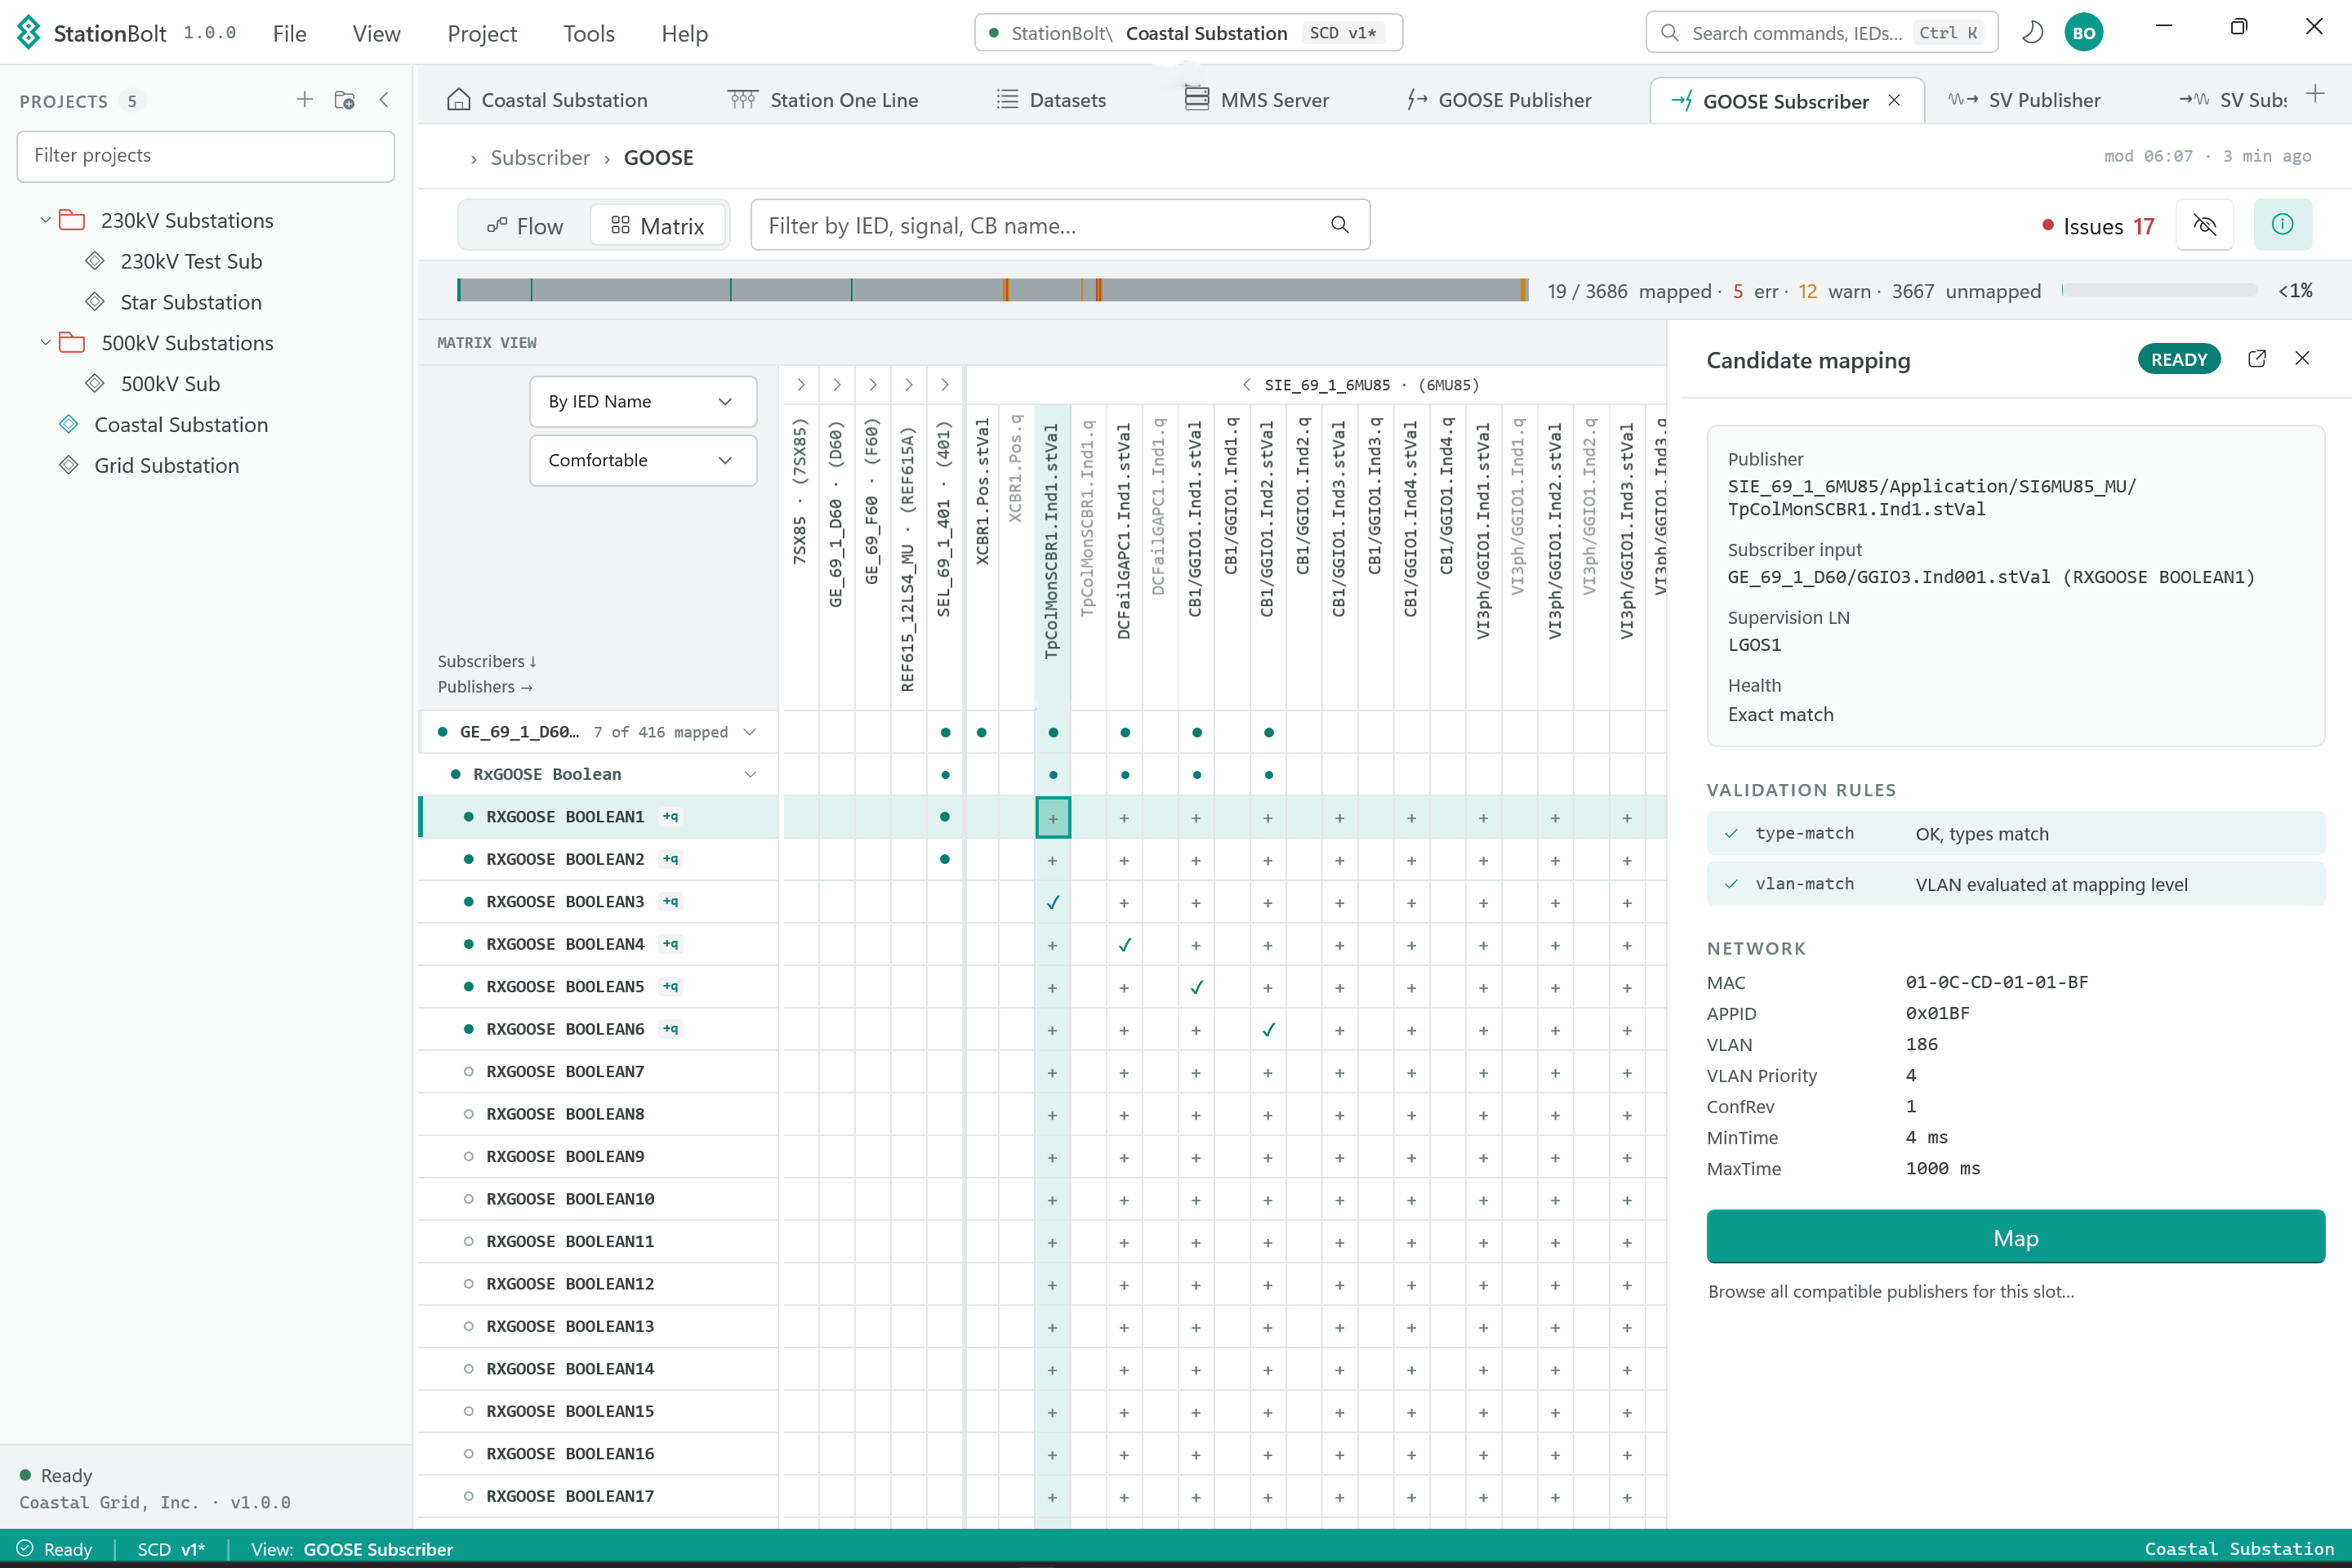Expand the GE_69_1_D60 publisher column
This screenshot has width=2352, height=1568.
pyautogui.click(x=837, y=385)
